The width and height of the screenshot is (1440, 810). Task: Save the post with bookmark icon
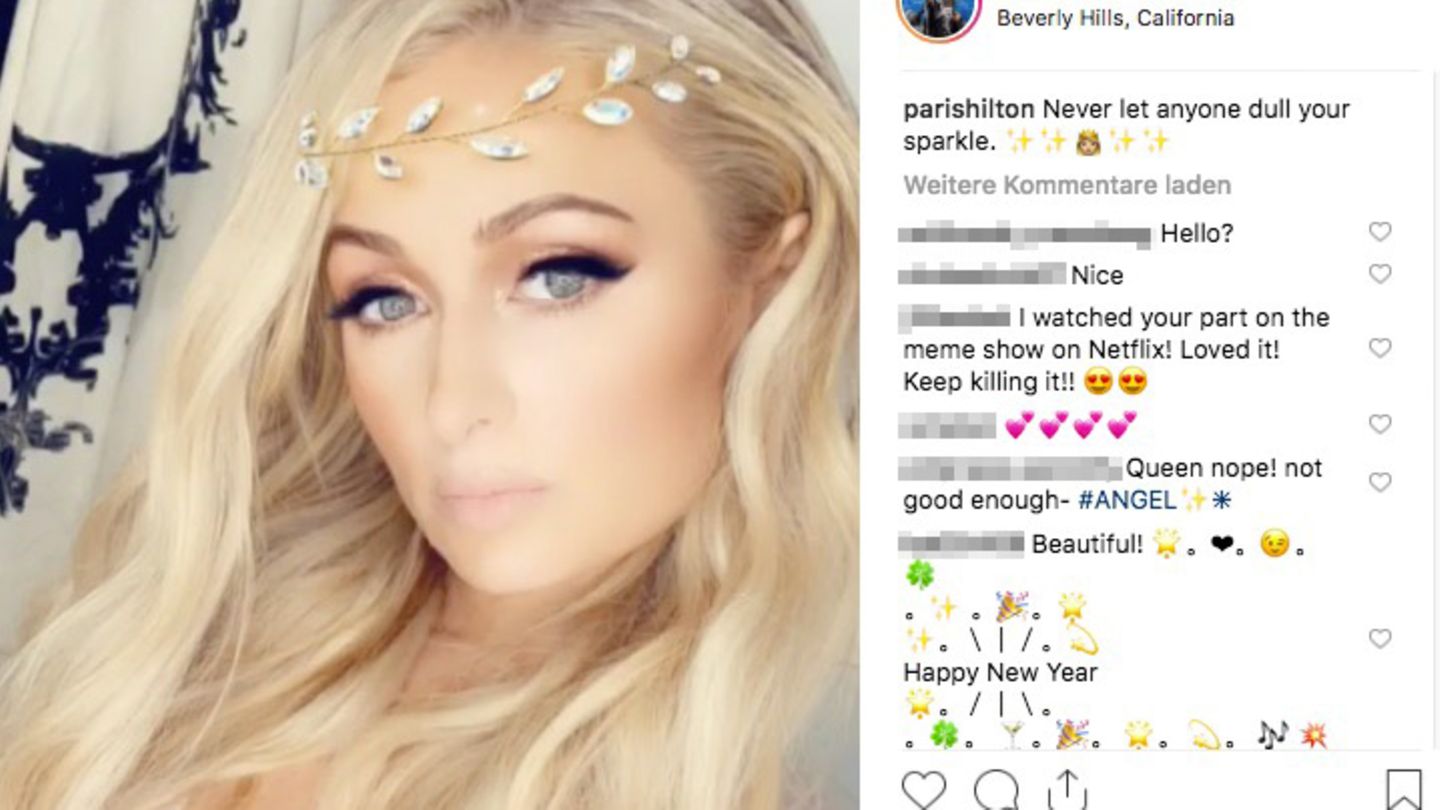pyautogui.click(x=1404, y=790)
